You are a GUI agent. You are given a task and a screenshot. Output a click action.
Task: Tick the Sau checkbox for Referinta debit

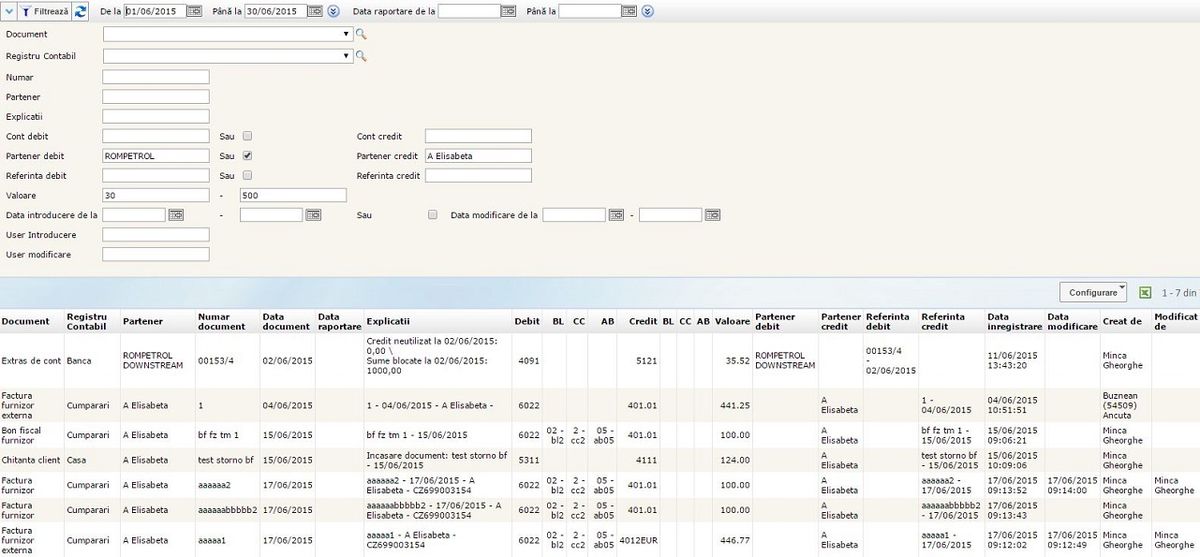[x=247, y=176]
